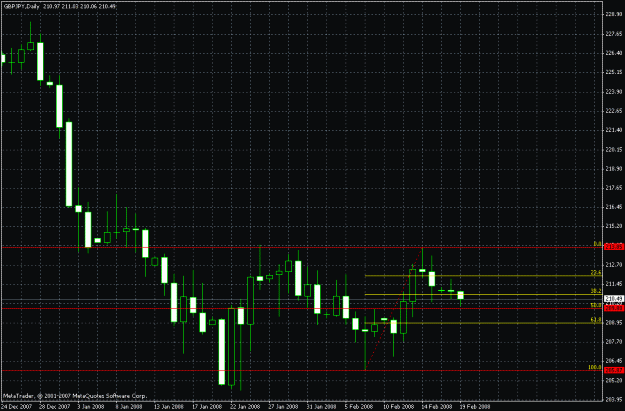Click the red 213.85 price tag
Screen dimensions: 625x411
pyautogui.click(x=614, y=247)
